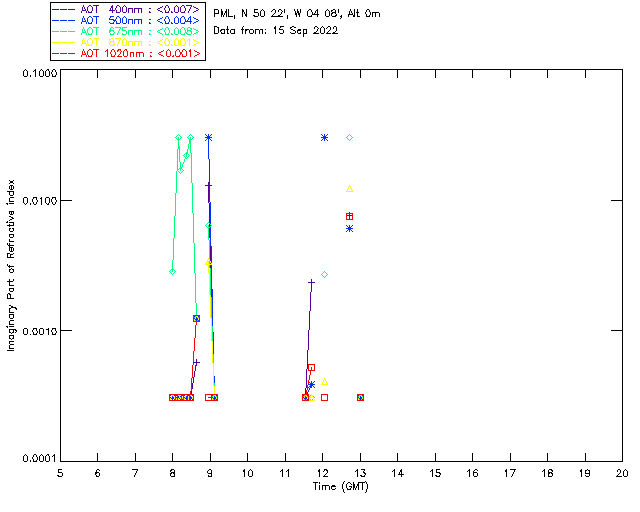Click green diamond at 0.0027 near time 12
This screenshot has width=640, height=512.
pyautogui.click(x=324, y=275)
